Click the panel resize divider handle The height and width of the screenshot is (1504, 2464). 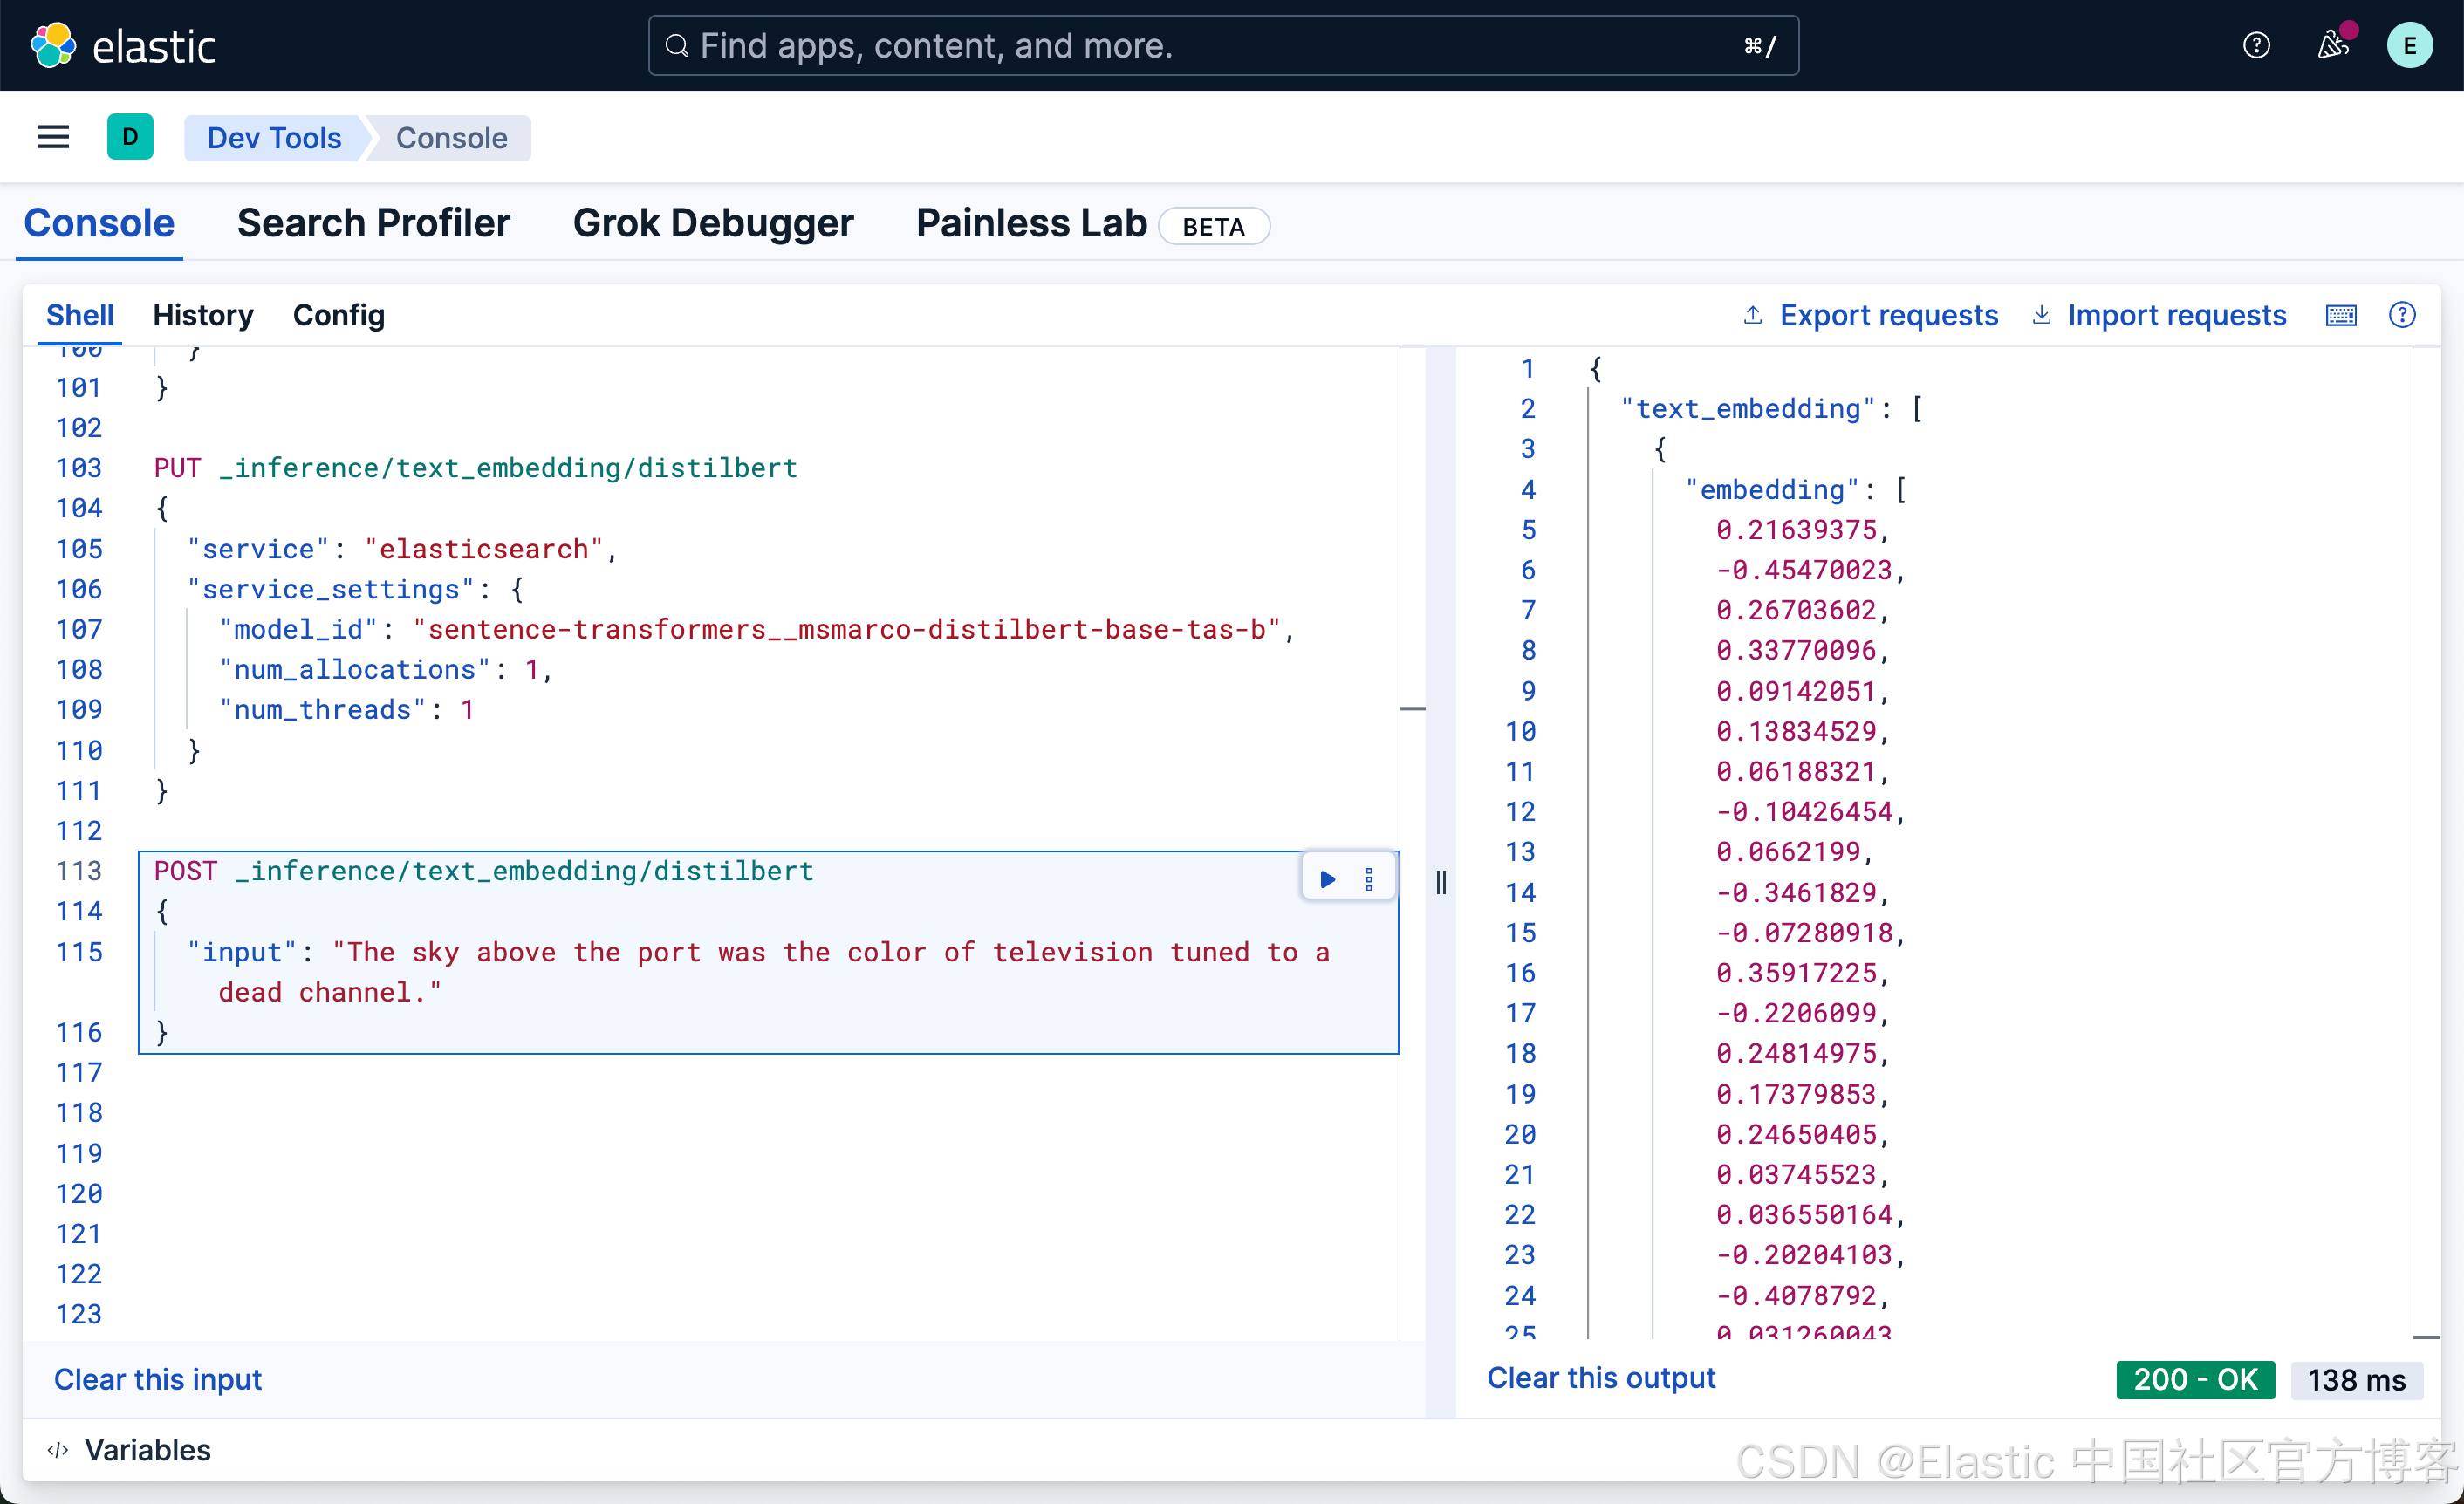coord(1441,881)
